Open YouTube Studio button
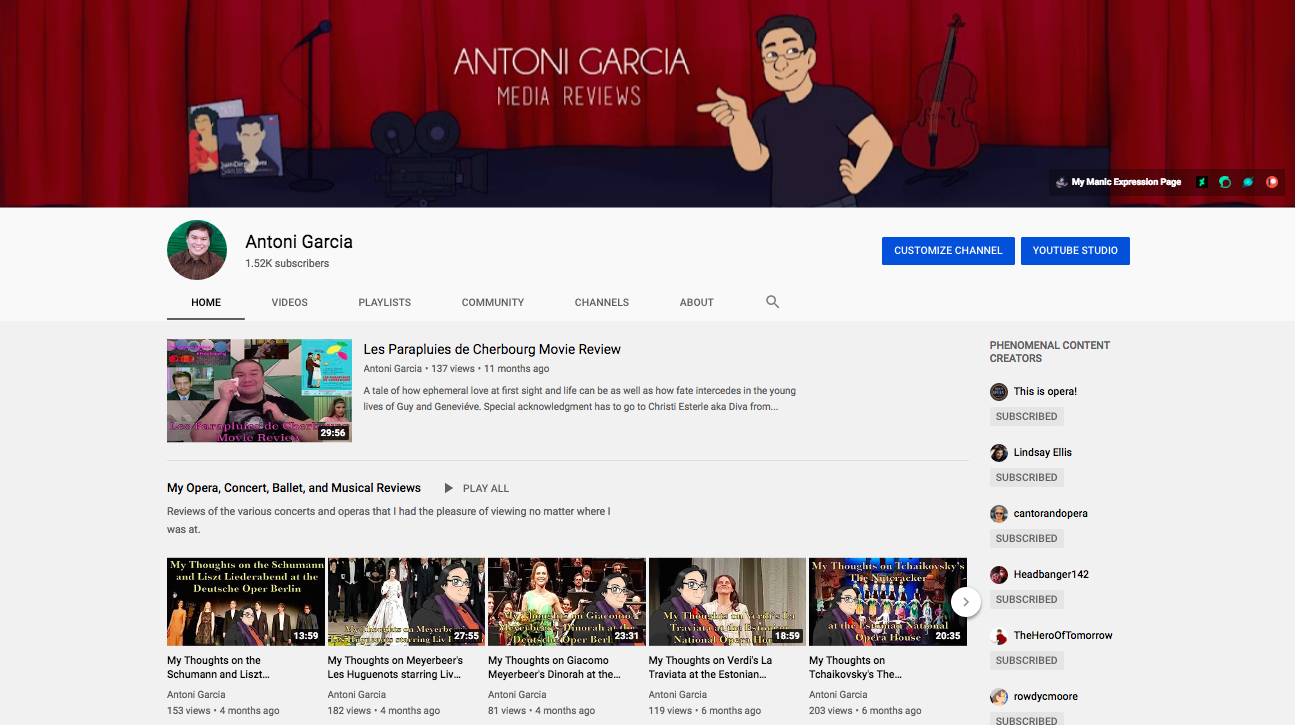 point(1075,251)
